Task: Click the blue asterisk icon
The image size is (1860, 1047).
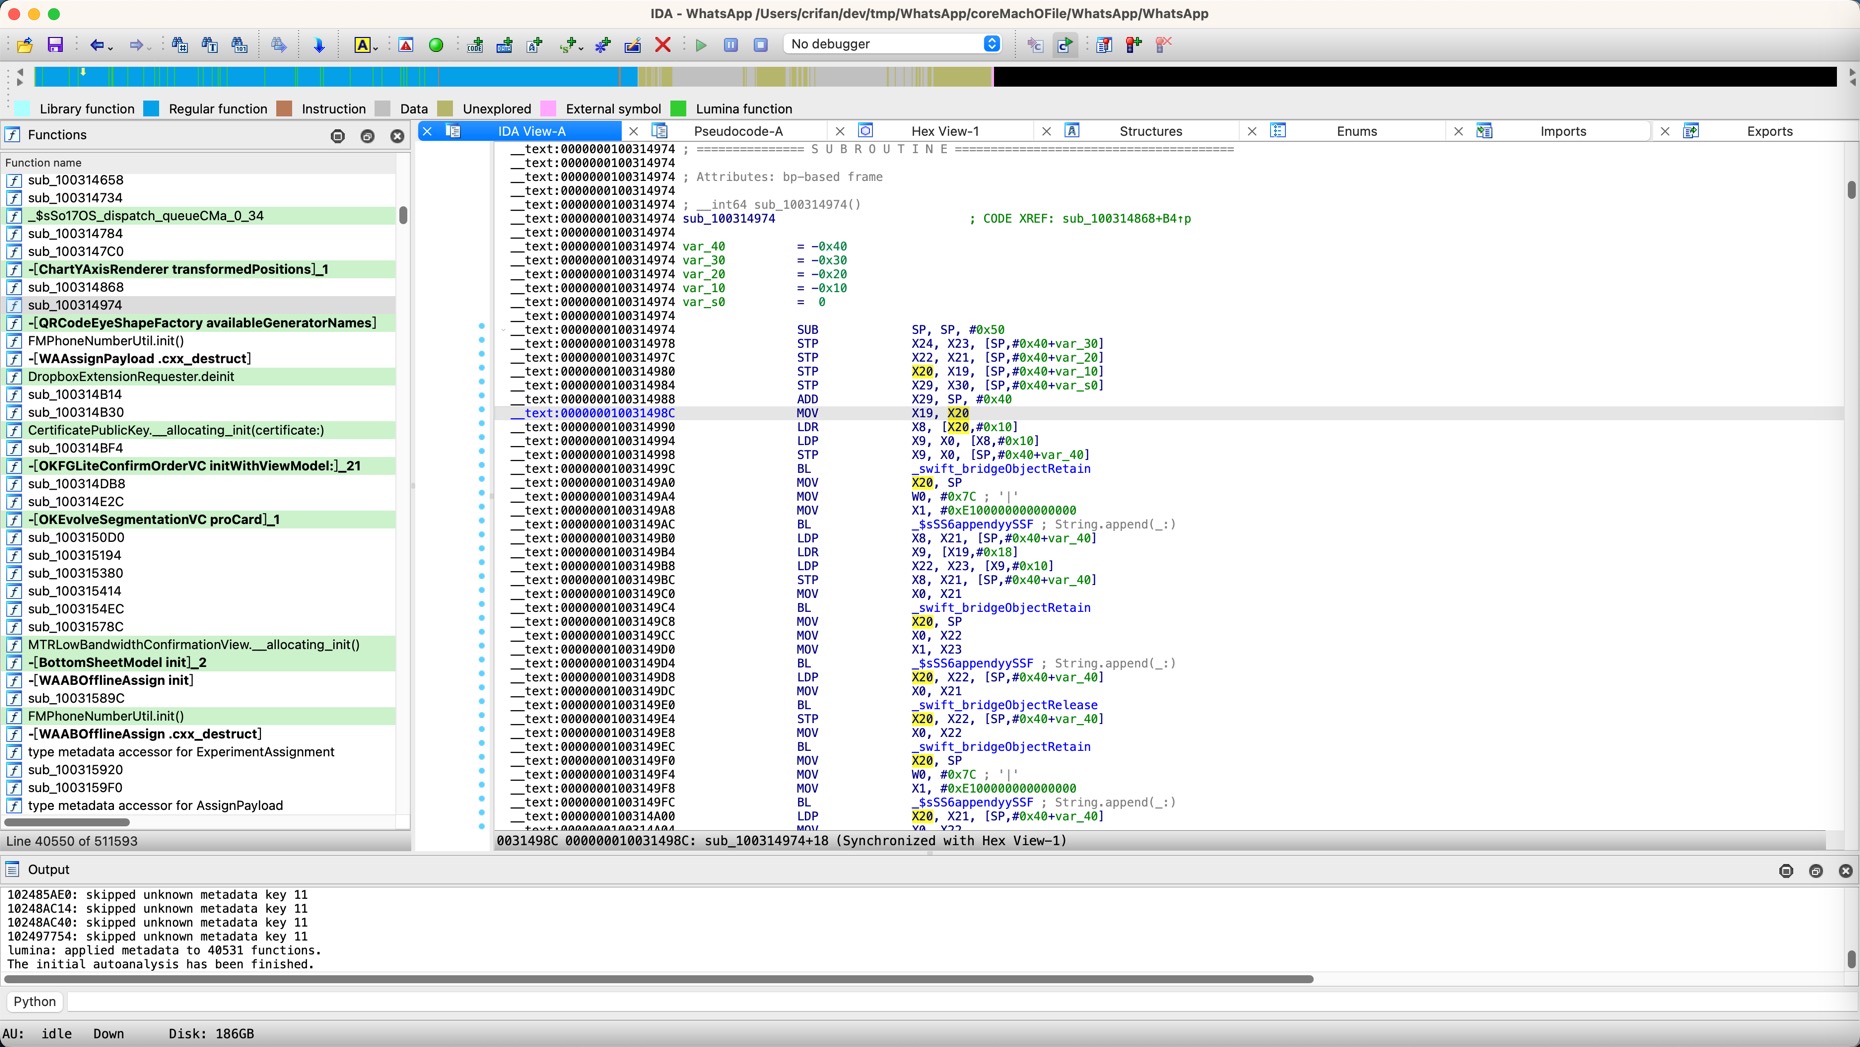Action: [x=603, y=45]
